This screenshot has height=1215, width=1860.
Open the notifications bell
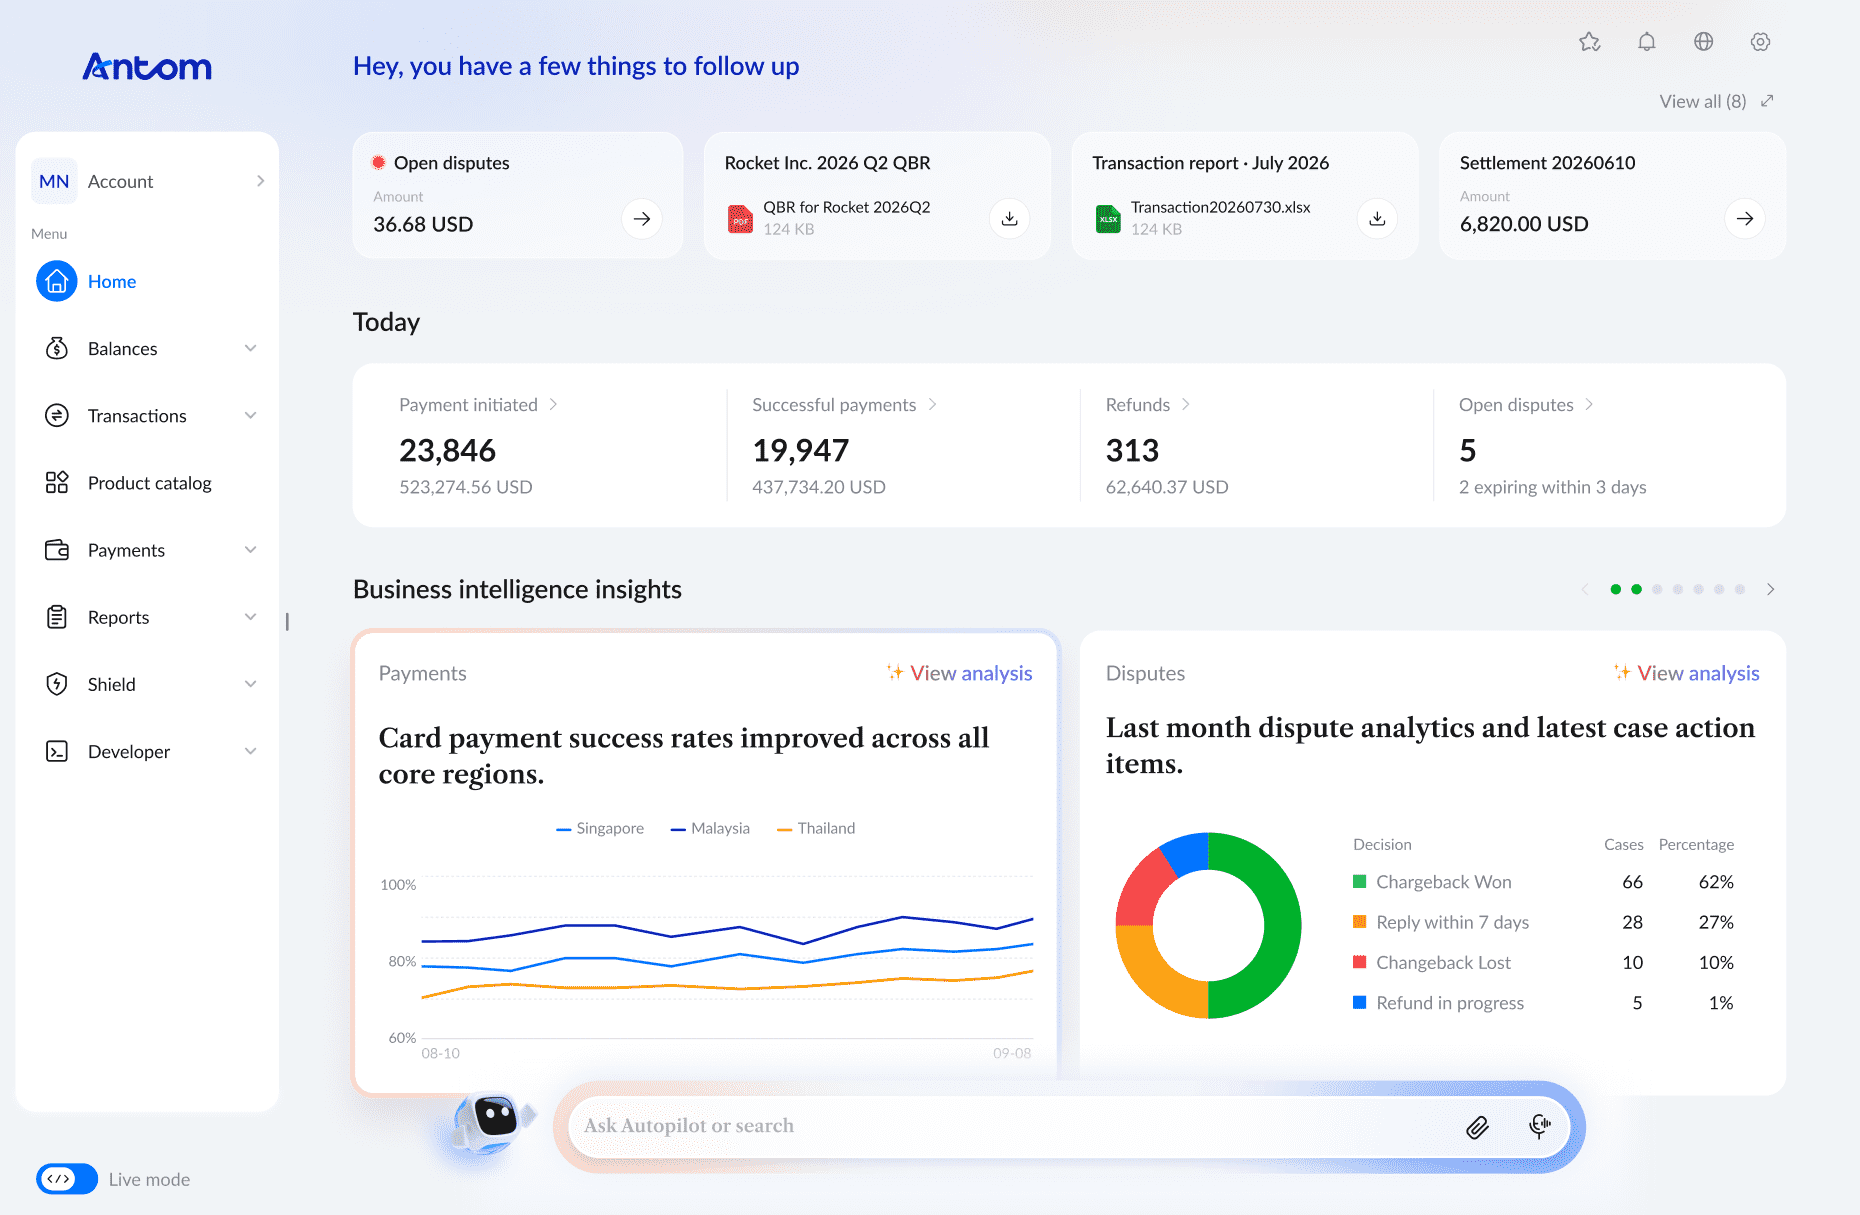coord(1647,42)
